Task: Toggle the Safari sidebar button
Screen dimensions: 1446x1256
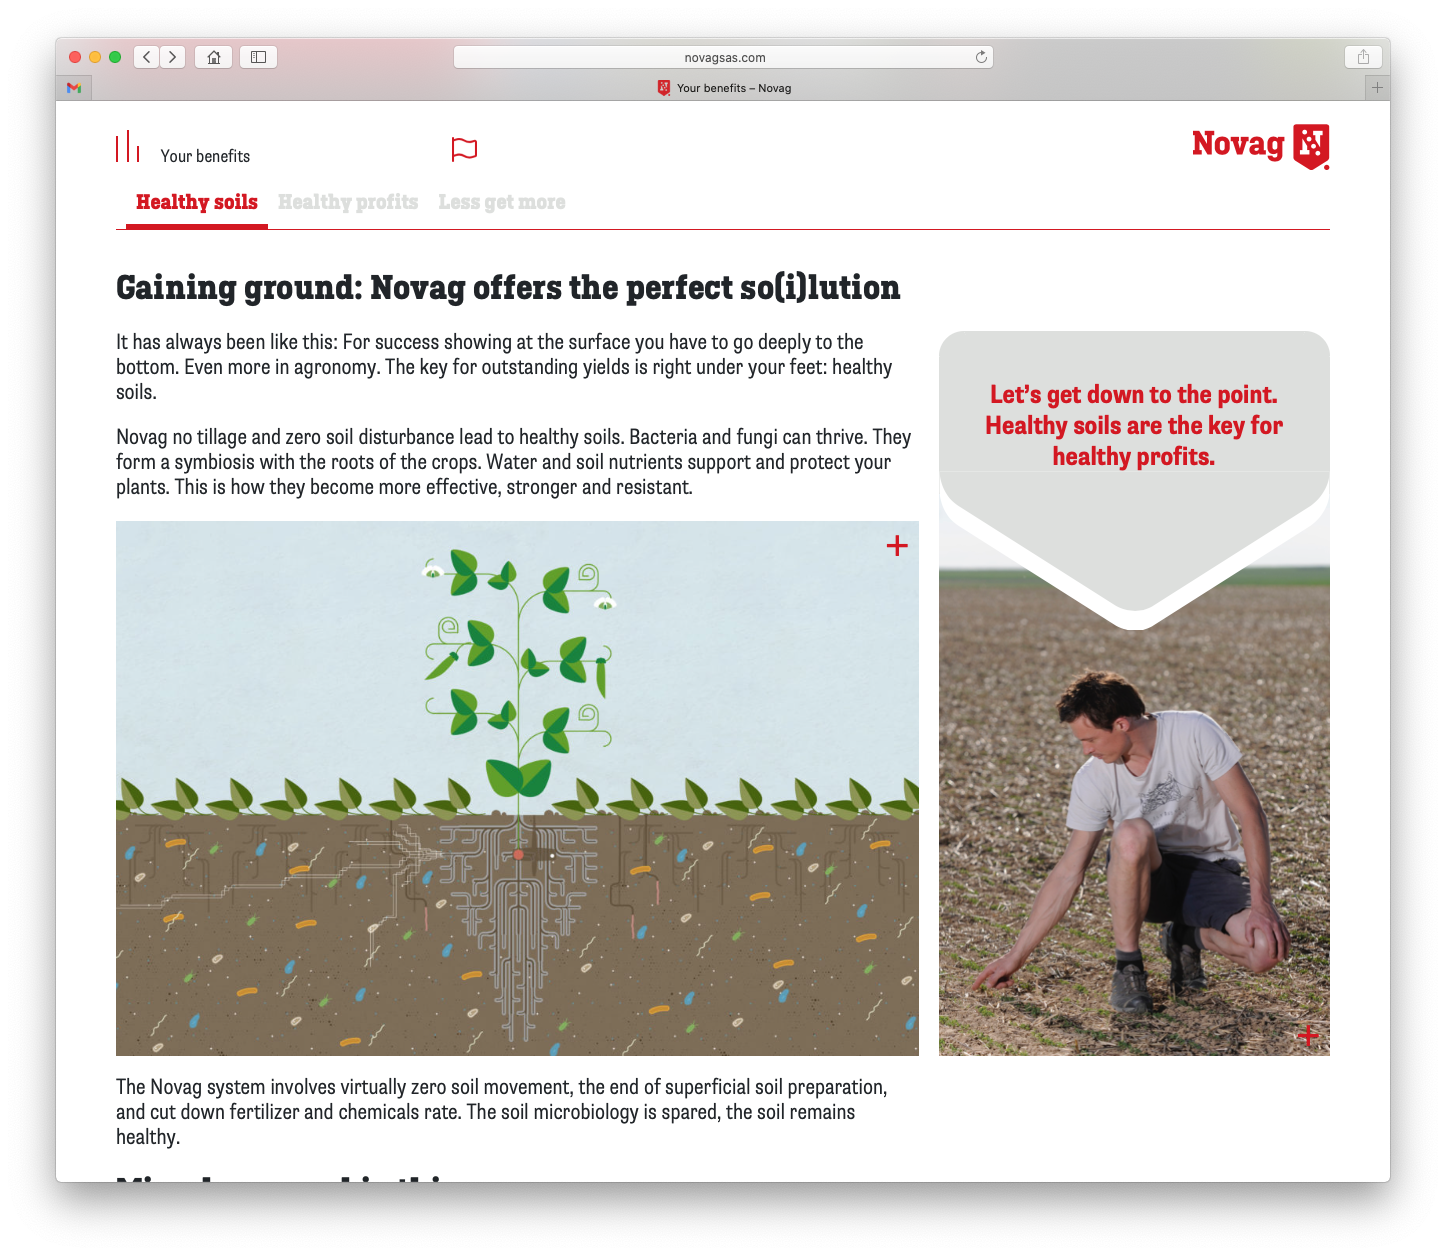Action: pyautogui.click(x=258, y=57)
